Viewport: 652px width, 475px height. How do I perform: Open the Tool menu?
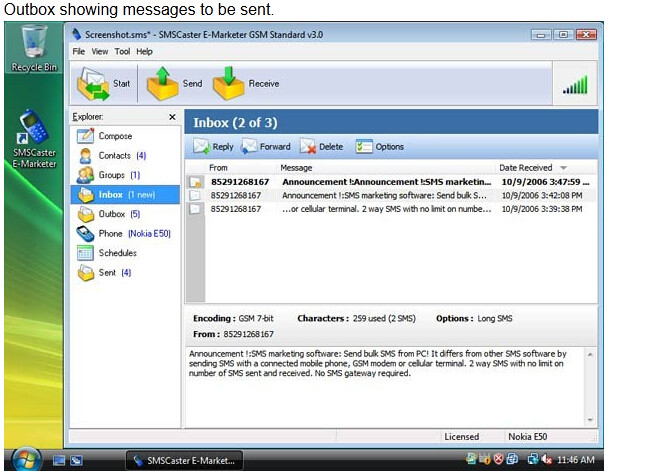[x=122, y=51]
